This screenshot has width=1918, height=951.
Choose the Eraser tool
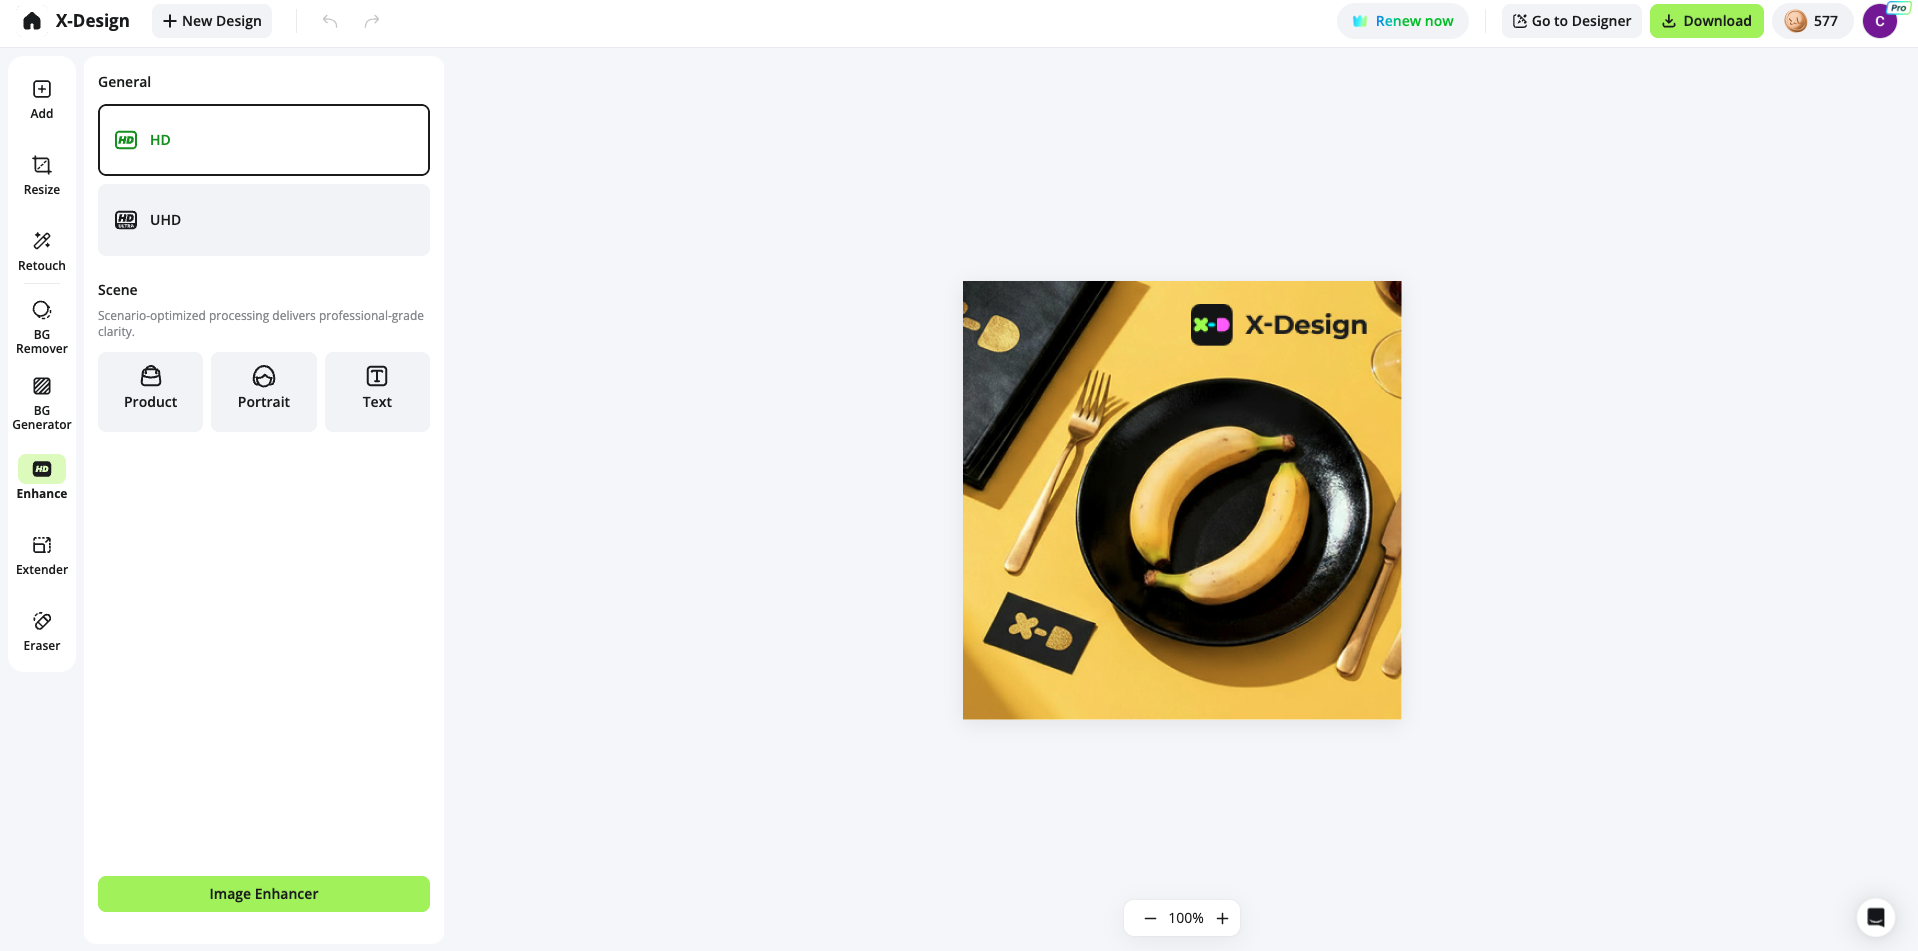click(x=42, y=631)
